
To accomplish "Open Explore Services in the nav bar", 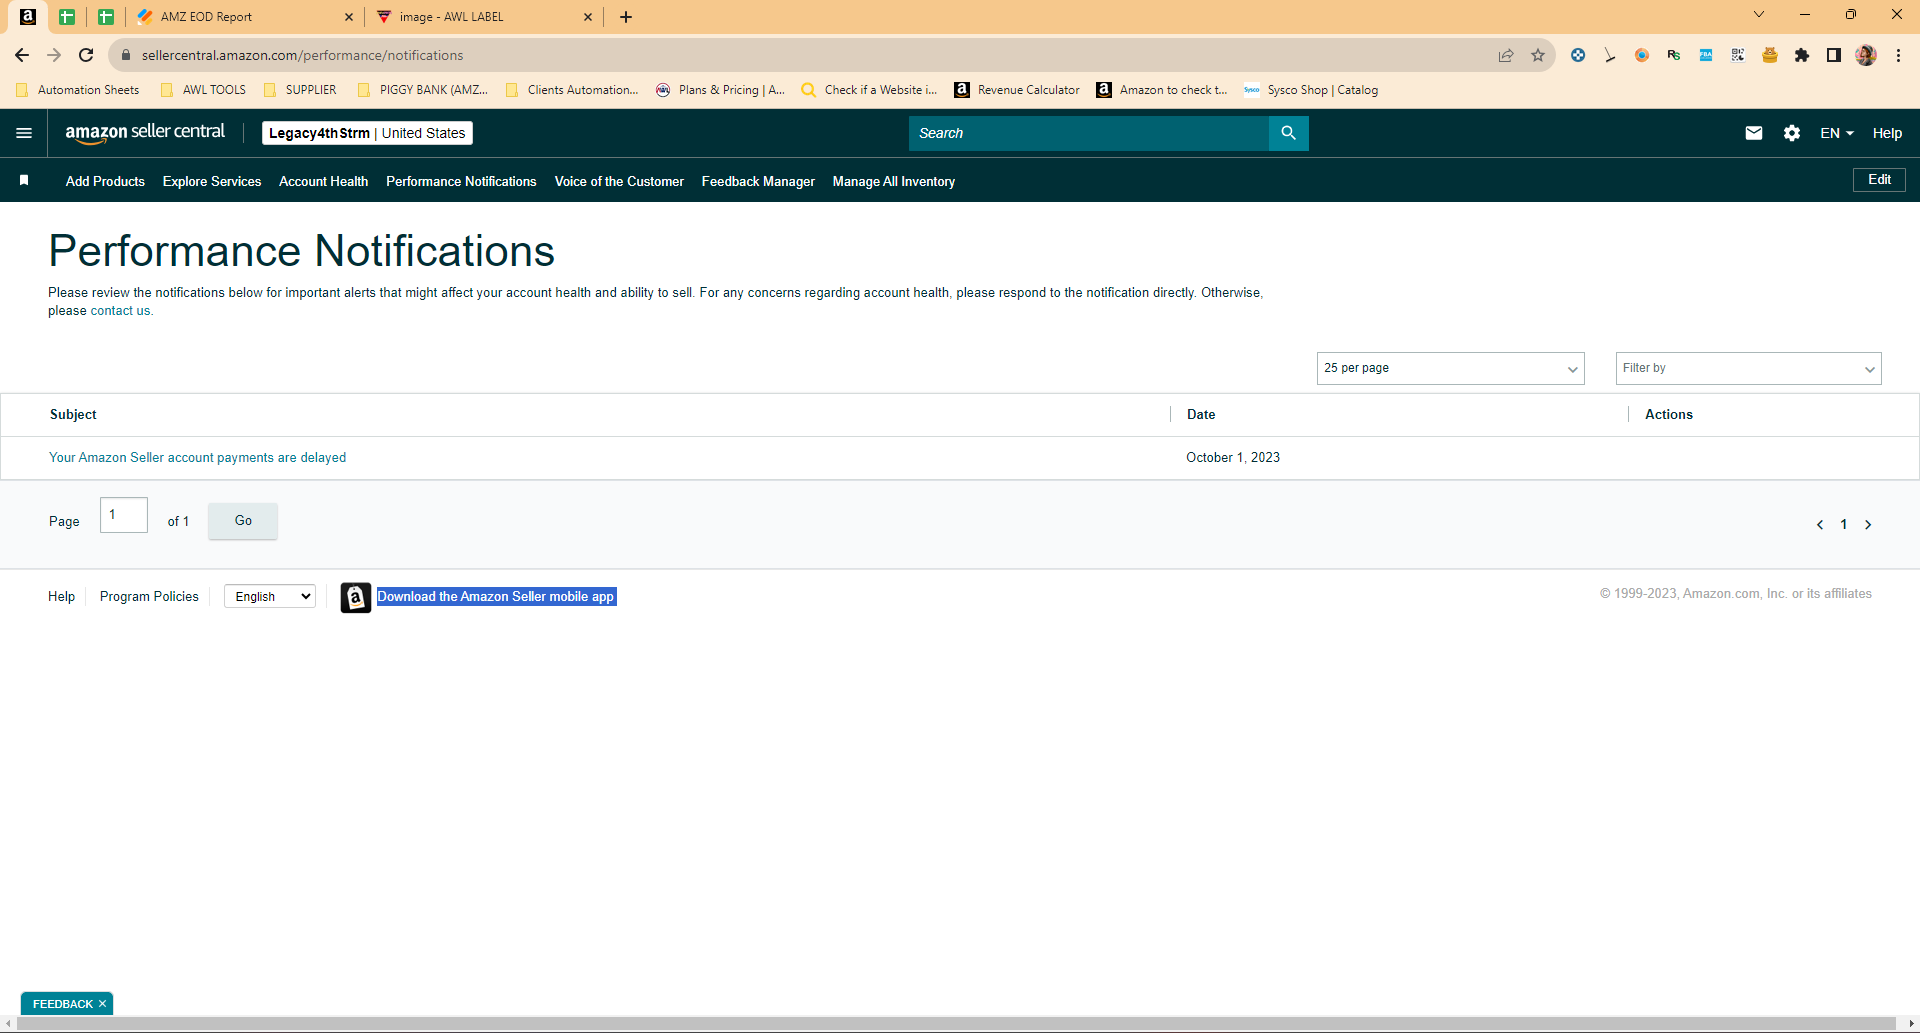I will point(212,181).
